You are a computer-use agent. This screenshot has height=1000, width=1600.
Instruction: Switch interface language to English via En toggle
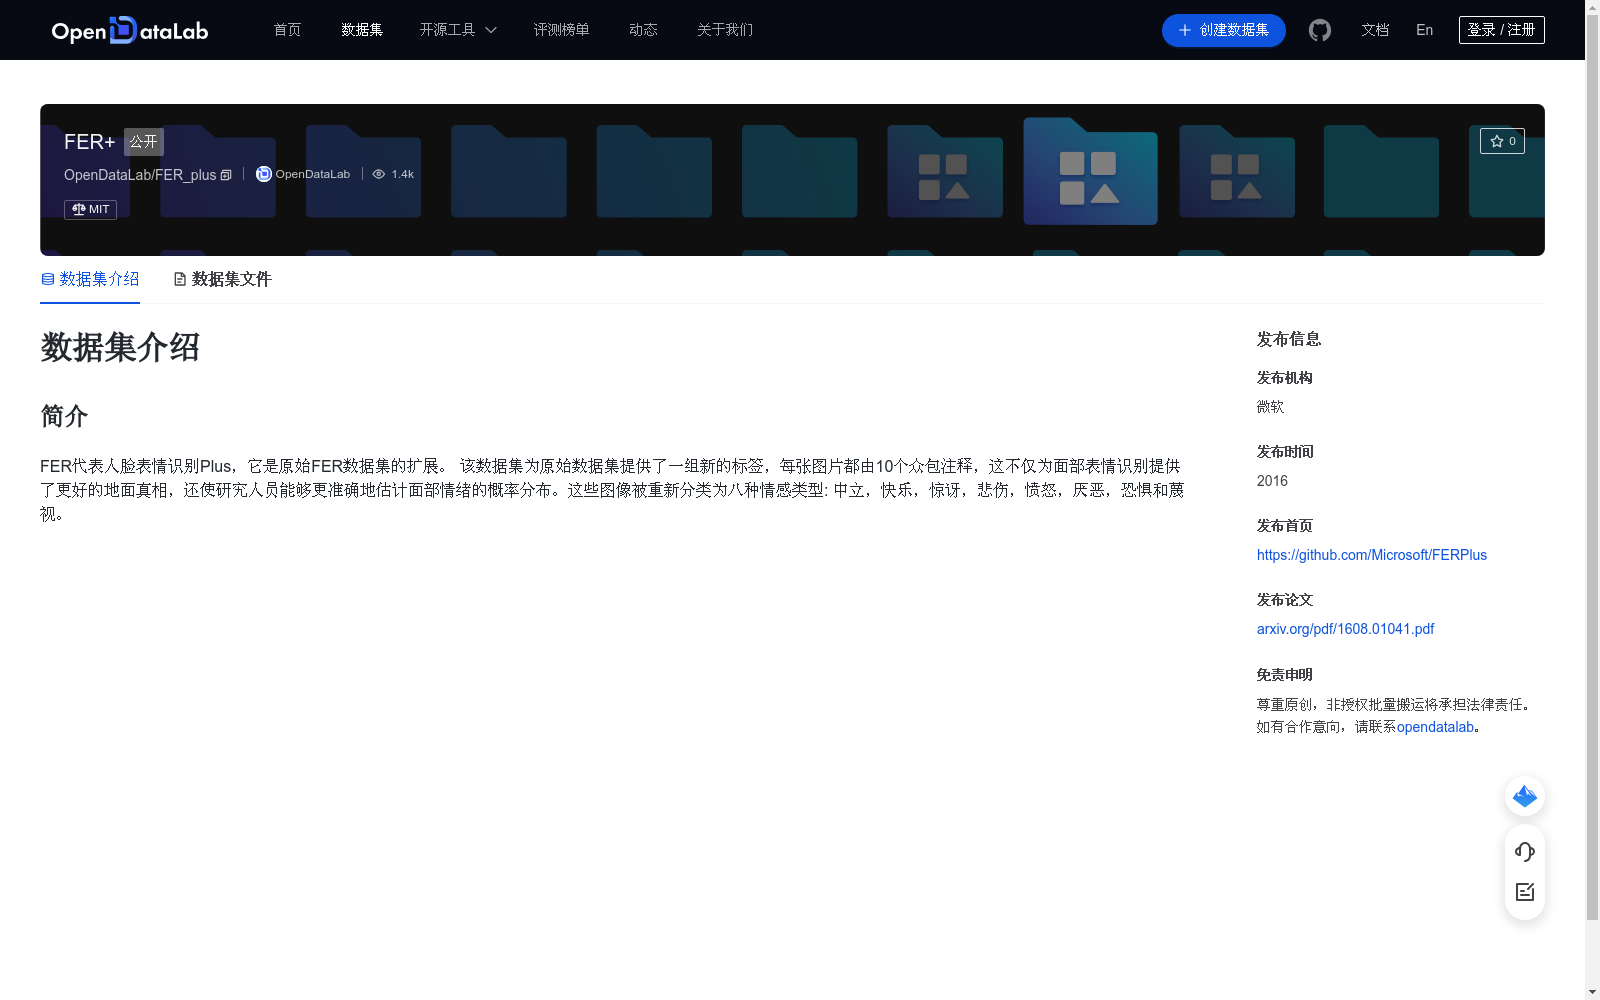point(1423,30)
